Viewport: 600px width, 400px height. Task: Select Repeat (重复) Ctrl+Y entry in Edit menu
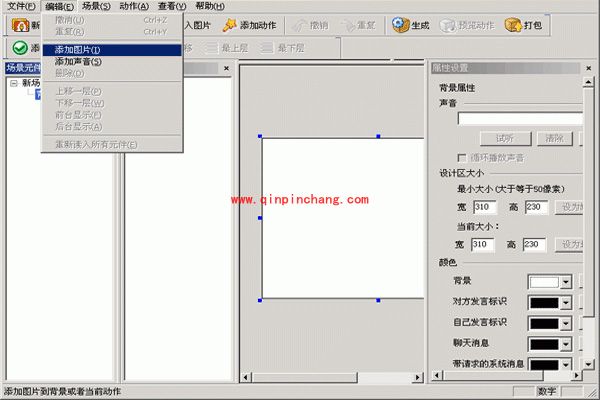112,32
